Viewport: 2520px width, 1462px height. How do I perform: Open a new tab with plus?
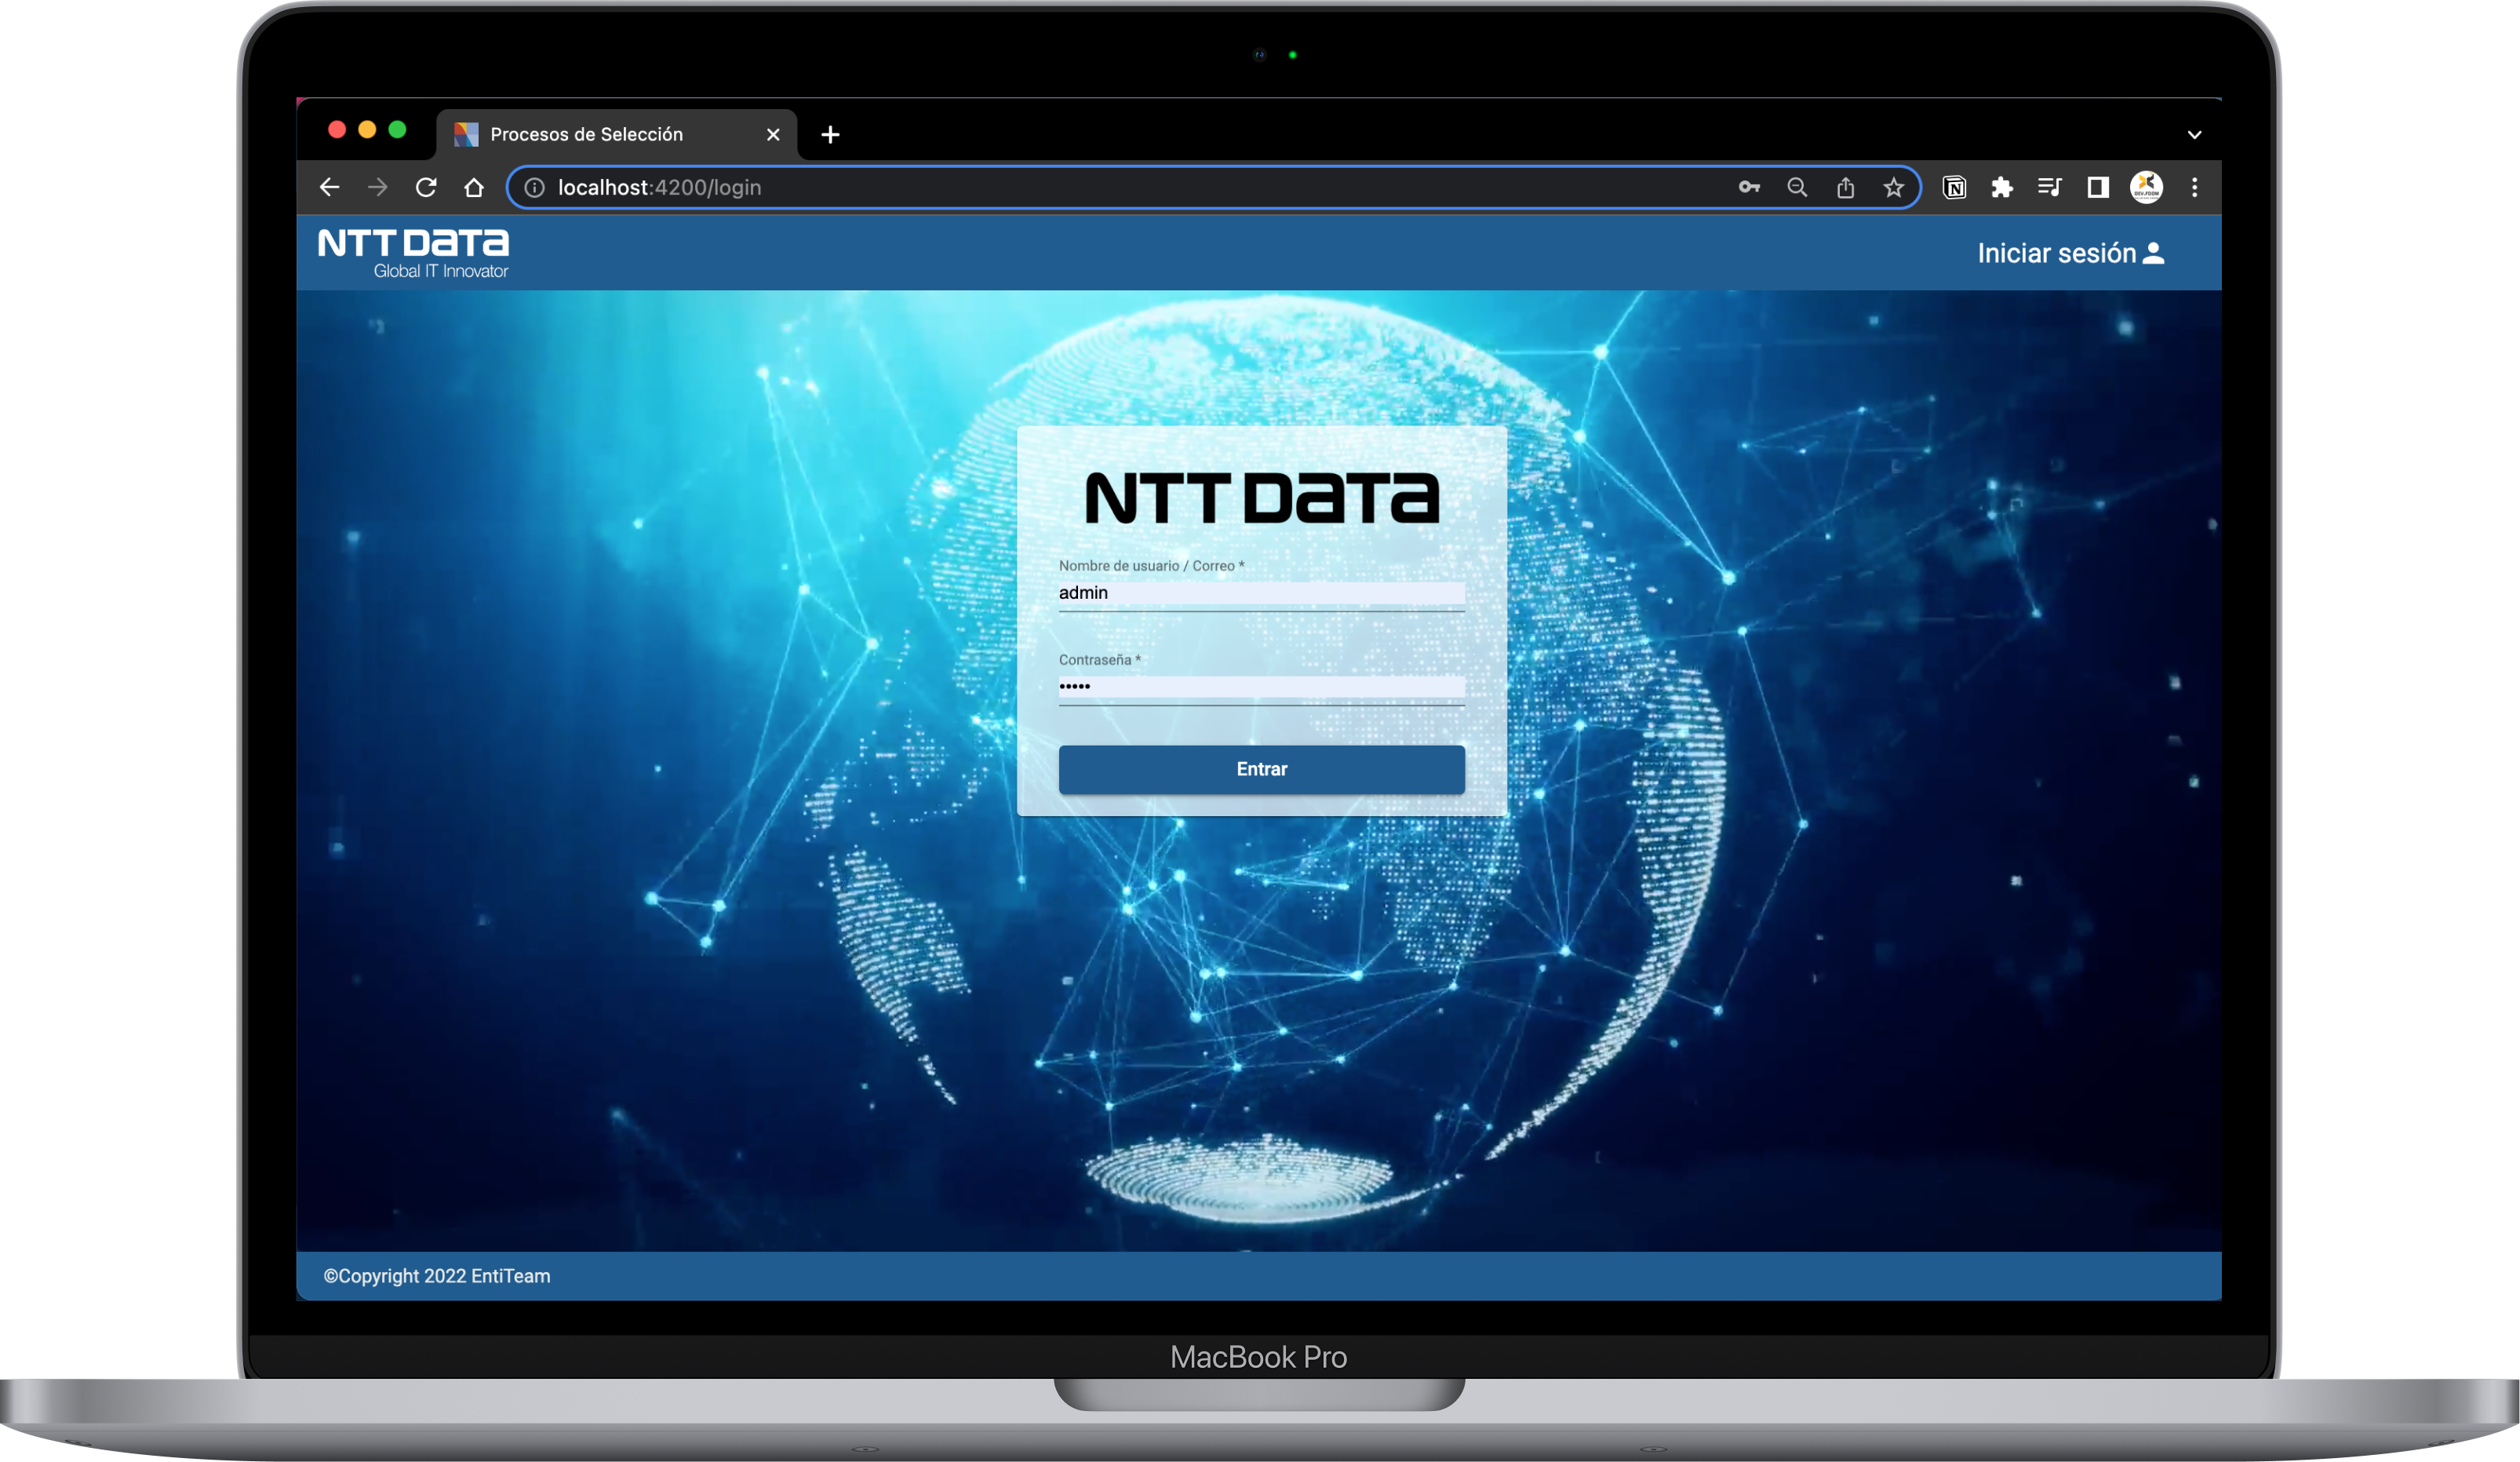coord(830,134)
